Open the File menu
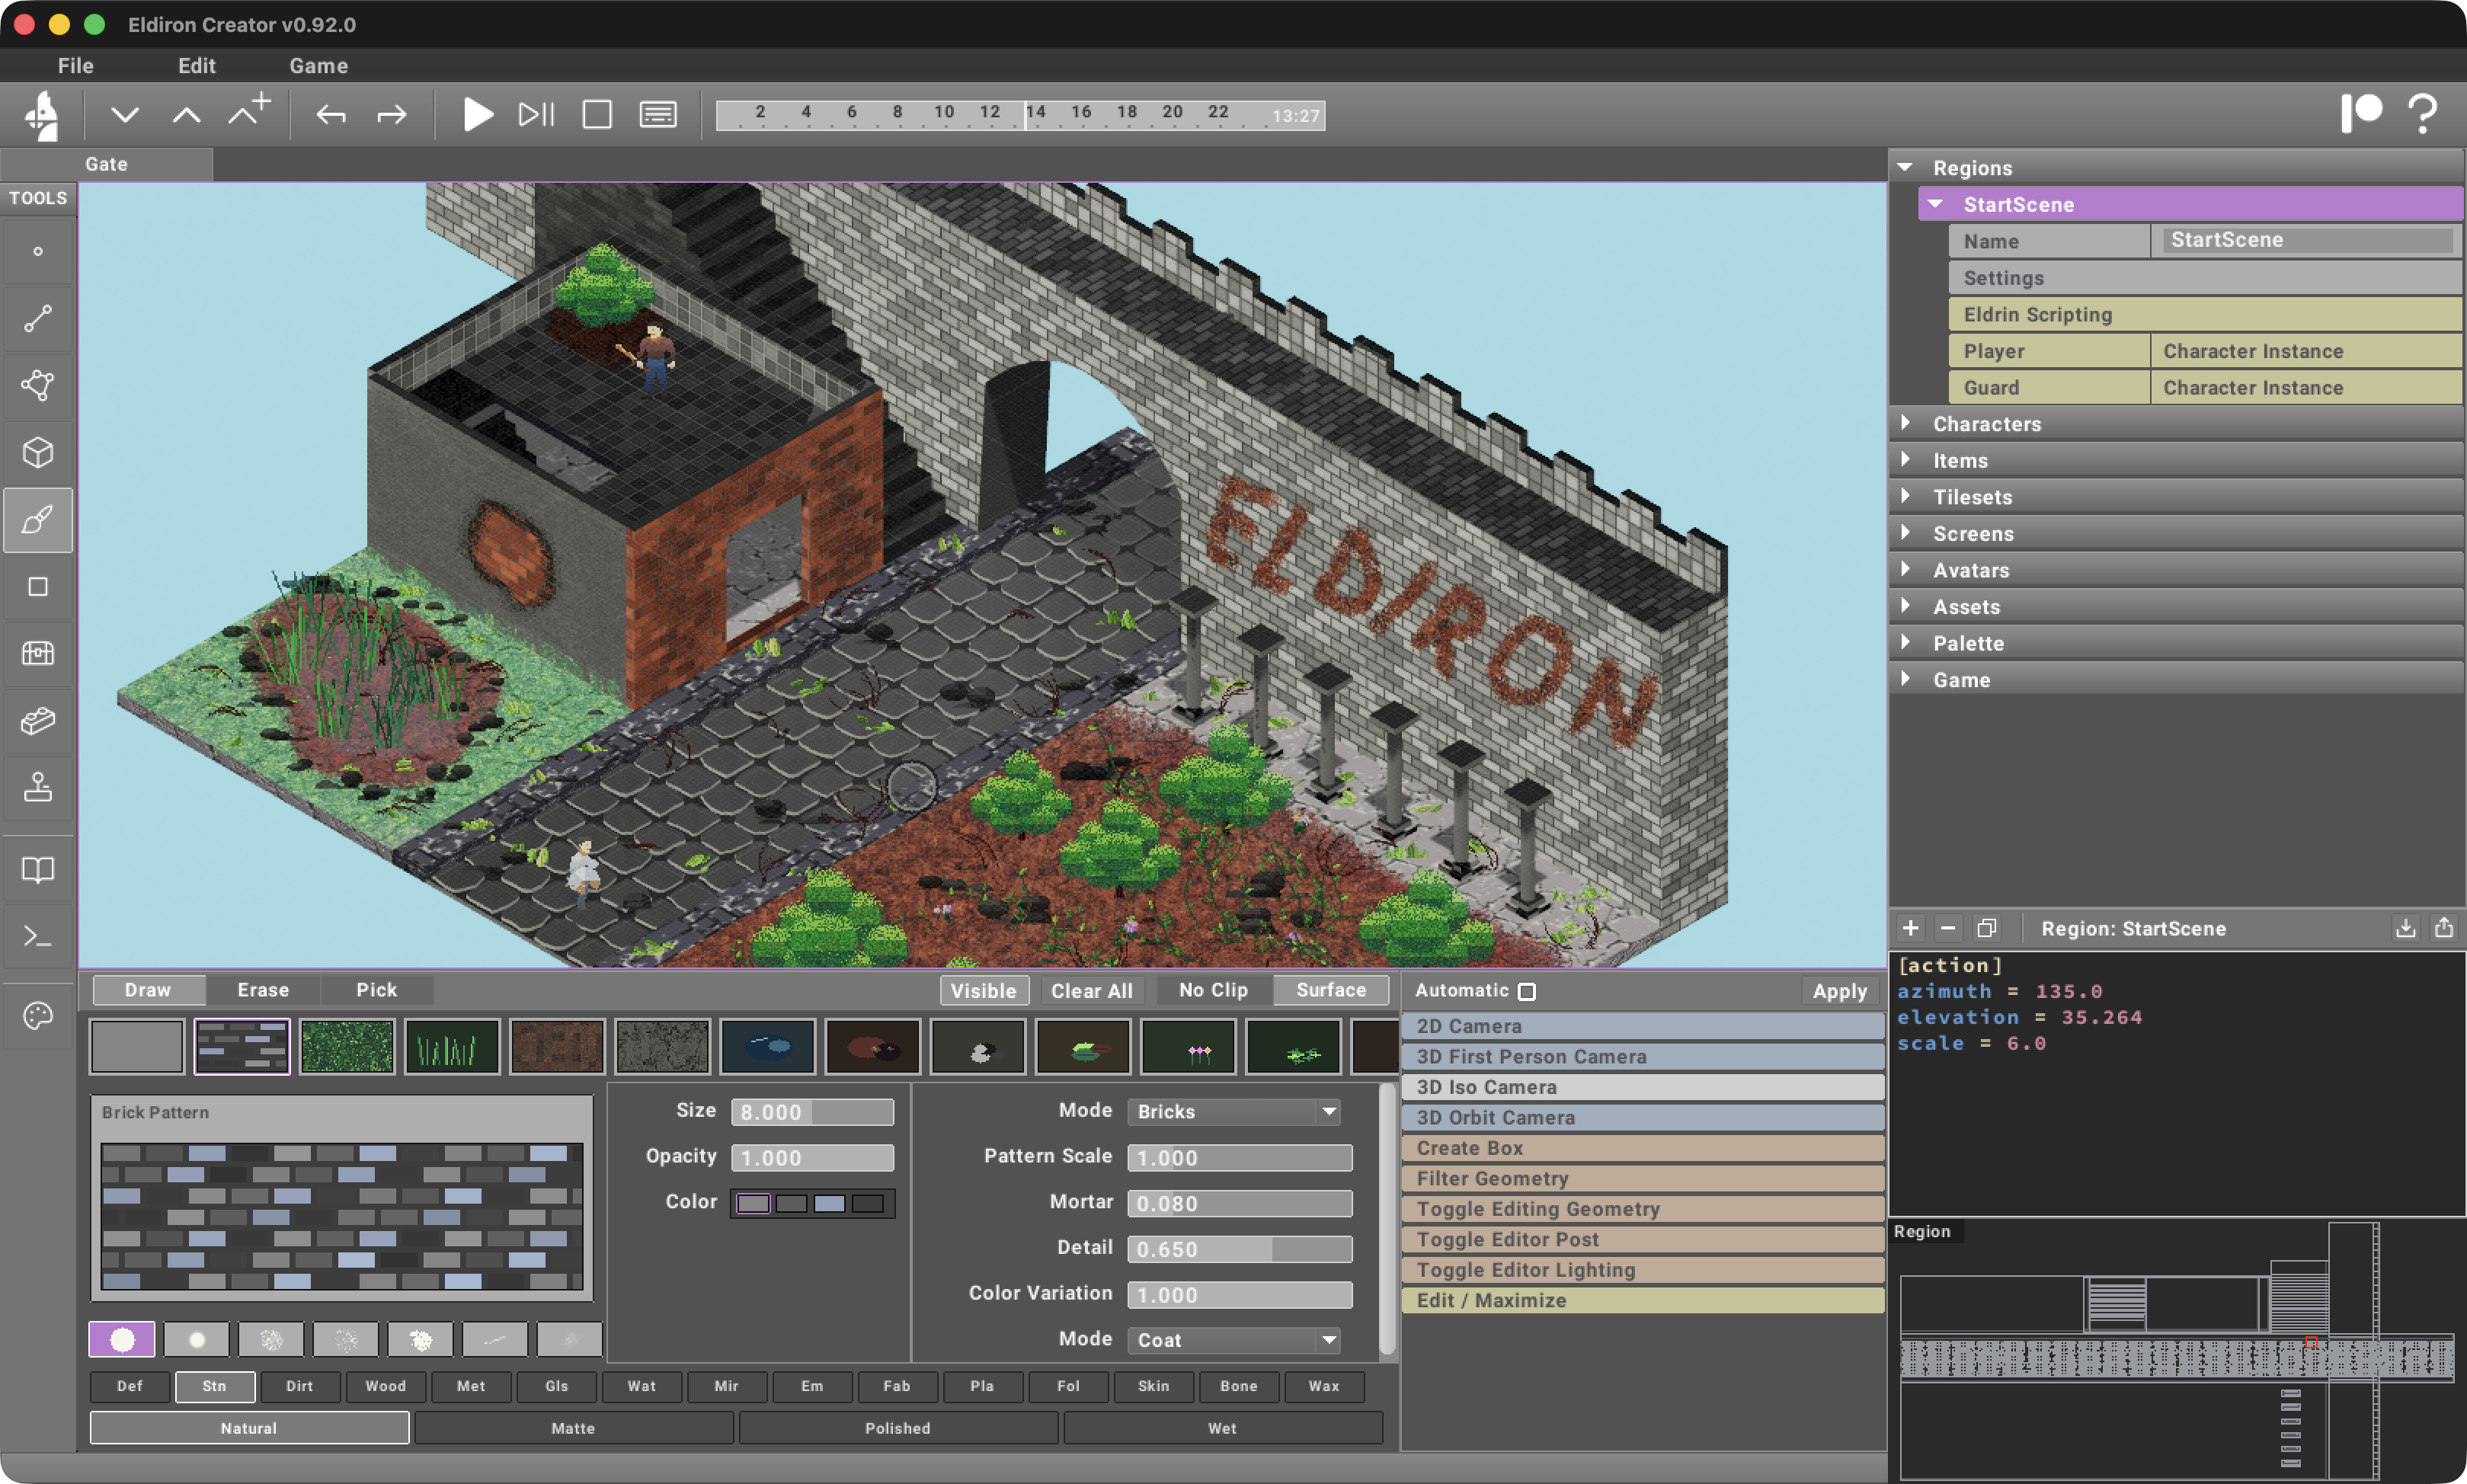Viewport: 2467px width, 1484px height. coord(76,66)
